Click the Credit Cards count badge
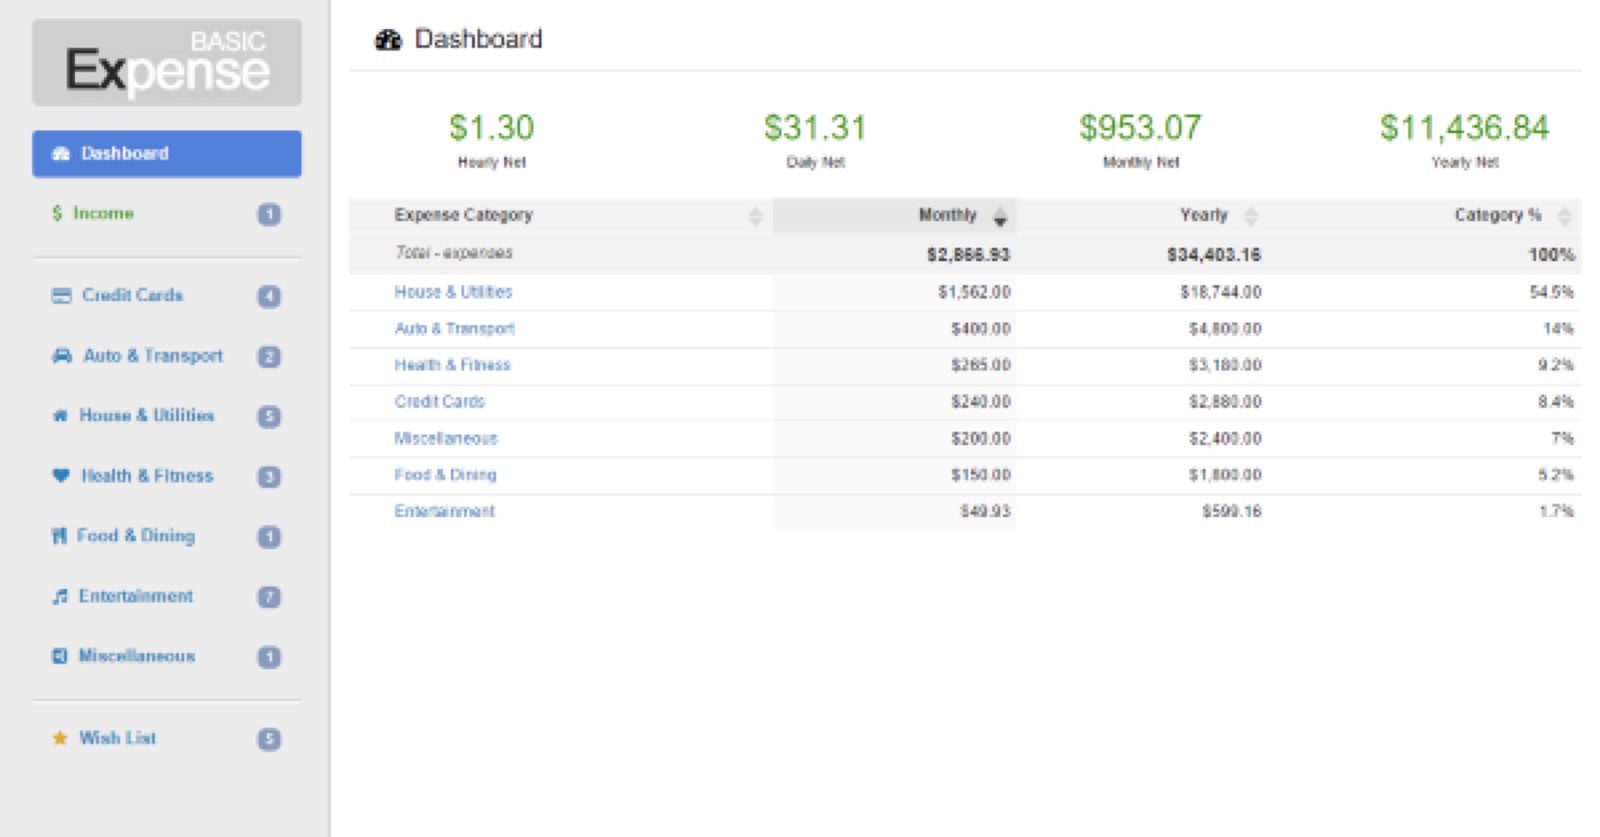The height and width of the screenshot is (837, 1600). pos(269,296)
